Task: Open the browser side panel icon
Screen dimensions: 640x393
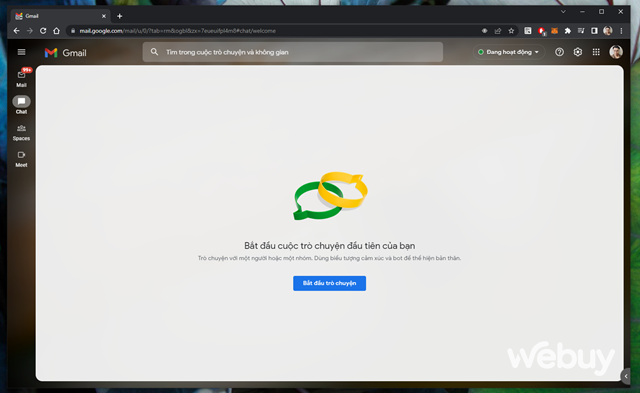Action: (x=594, y=31)
